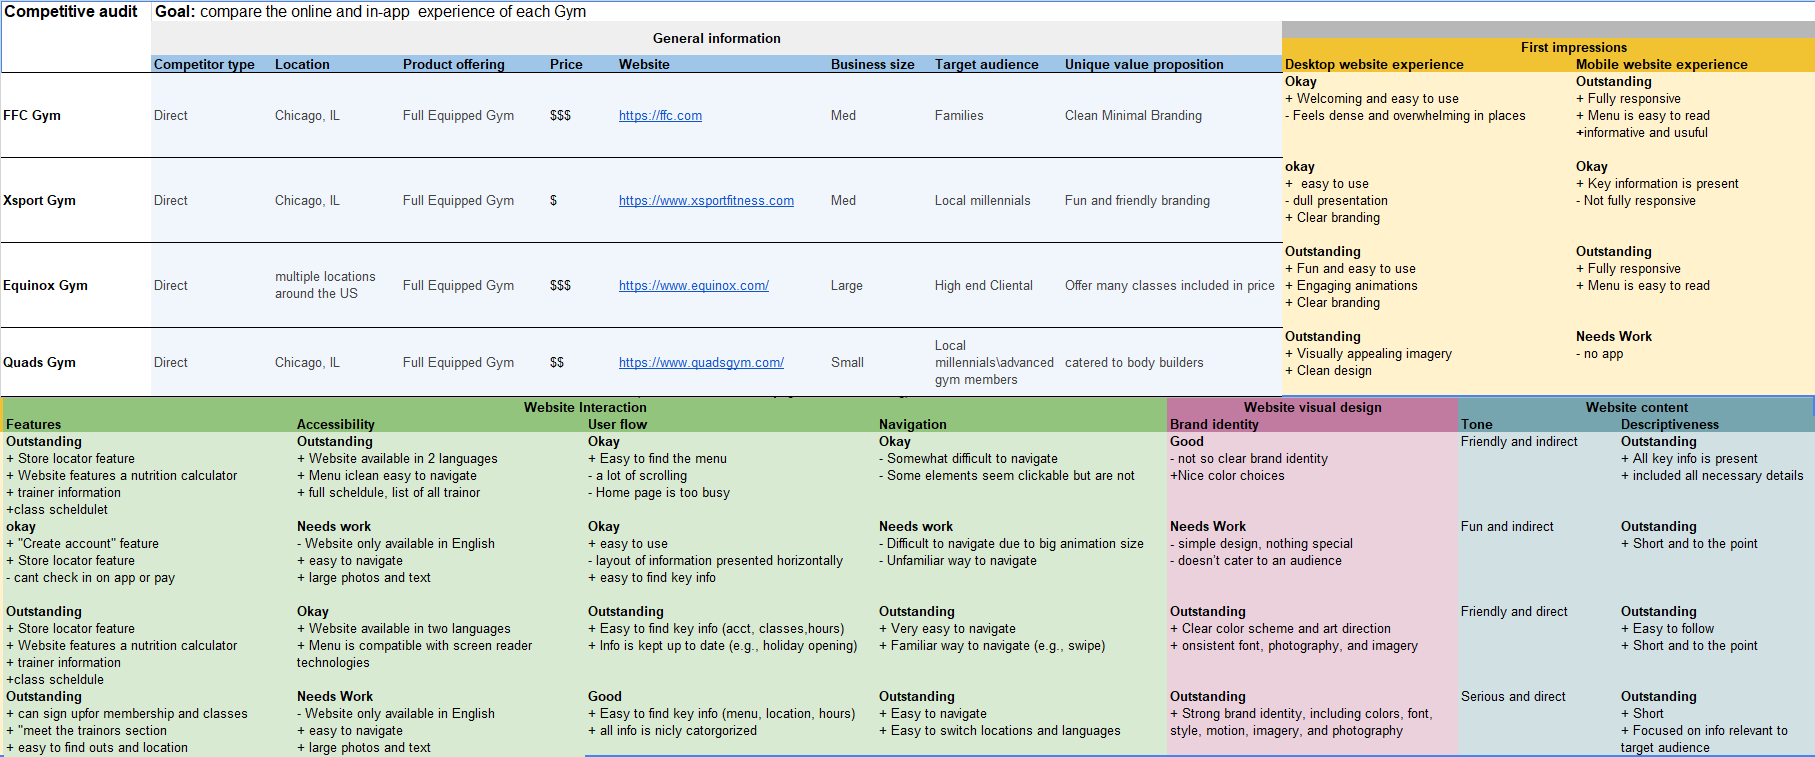The height and width of the screenshot is (757, 1815).
Task: Click the Local millennials cell for Xsport
Action: [982, 200]
